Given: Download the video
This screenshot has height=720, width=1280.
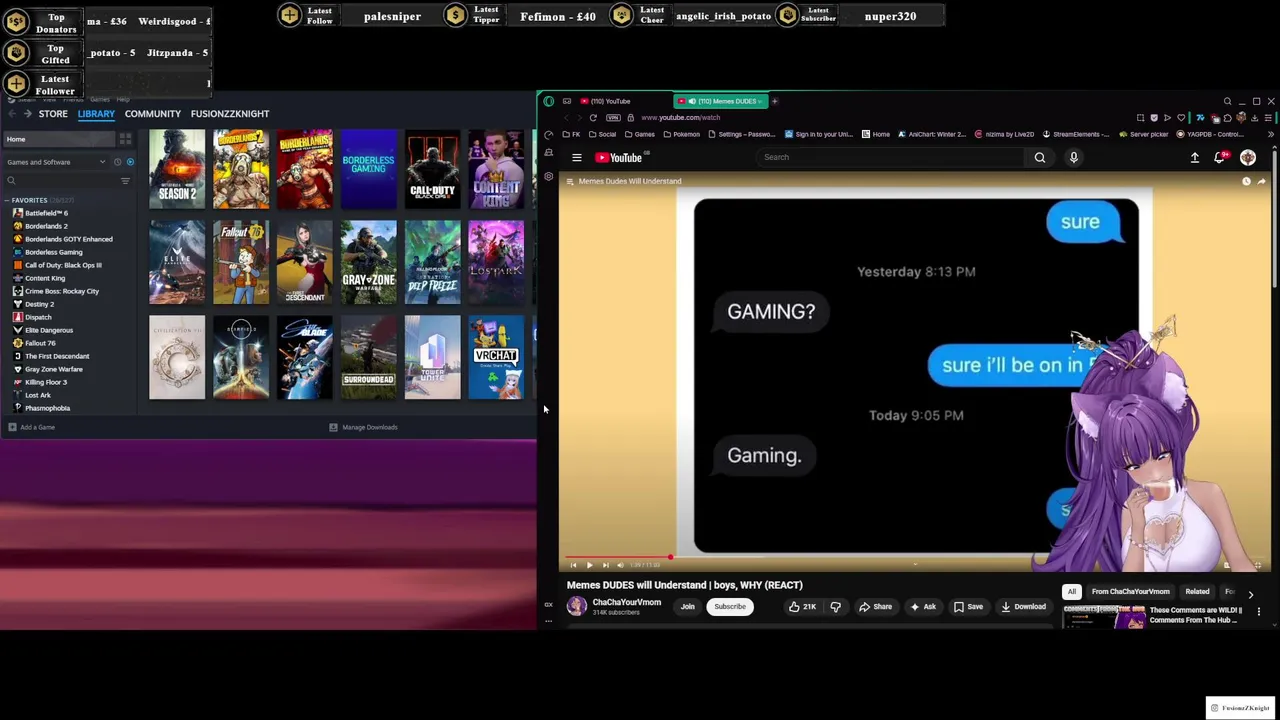Looking at the screenshot, I should [1023, 607].
